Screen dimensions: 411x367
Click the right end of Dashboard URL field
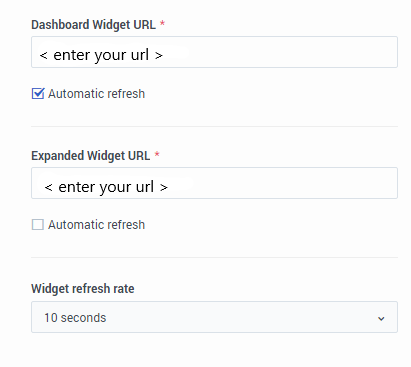point(383,52)
